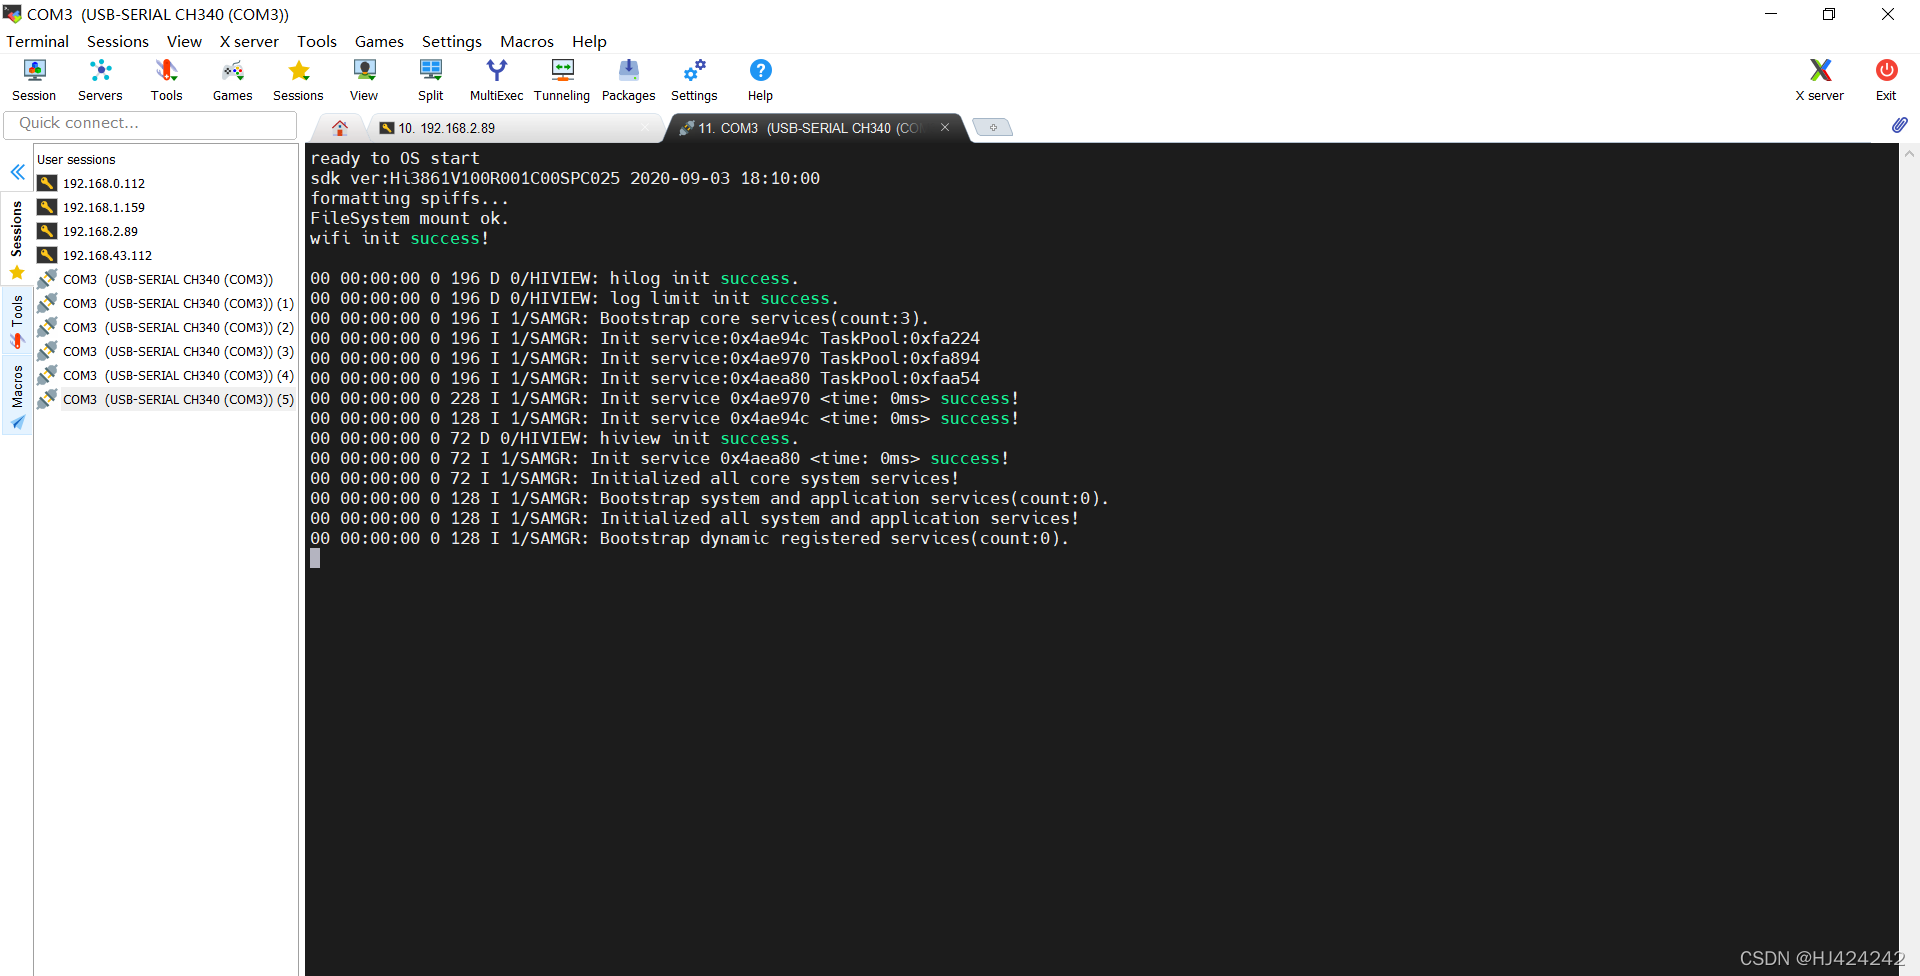Select first COM3 USB-SERIAL CH340 session
This screenshot has height=976, width=1920.
coord(167,279)
